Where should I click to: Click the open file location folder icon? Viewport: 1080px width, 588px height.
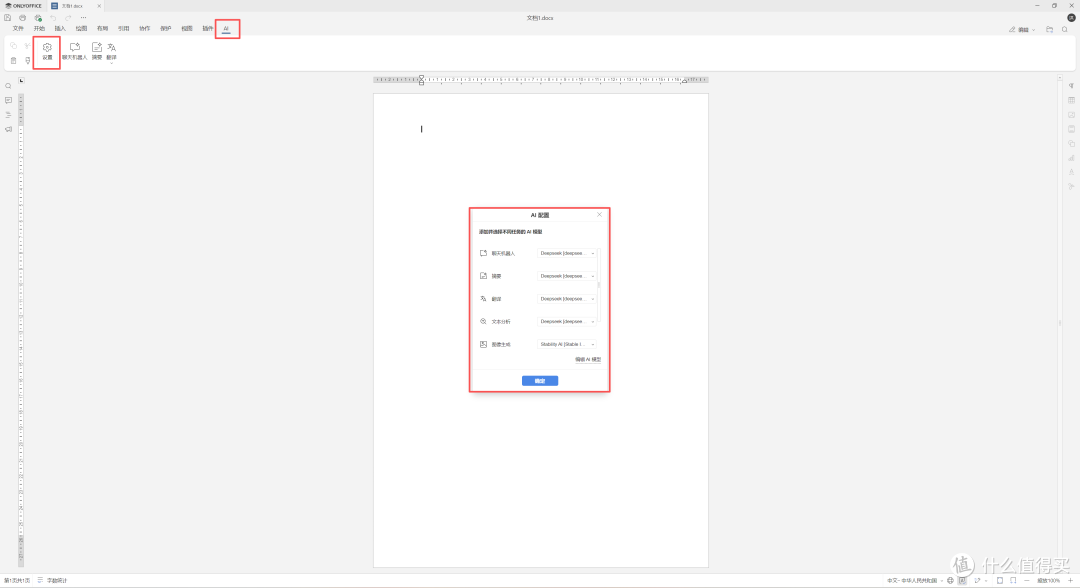[1049, 30]
